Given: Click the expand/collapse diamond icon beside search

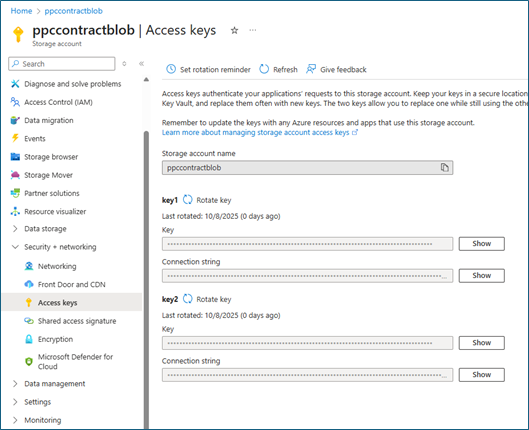Looking at the screenshot, I should pyautogui.click(x=124, y=64).
